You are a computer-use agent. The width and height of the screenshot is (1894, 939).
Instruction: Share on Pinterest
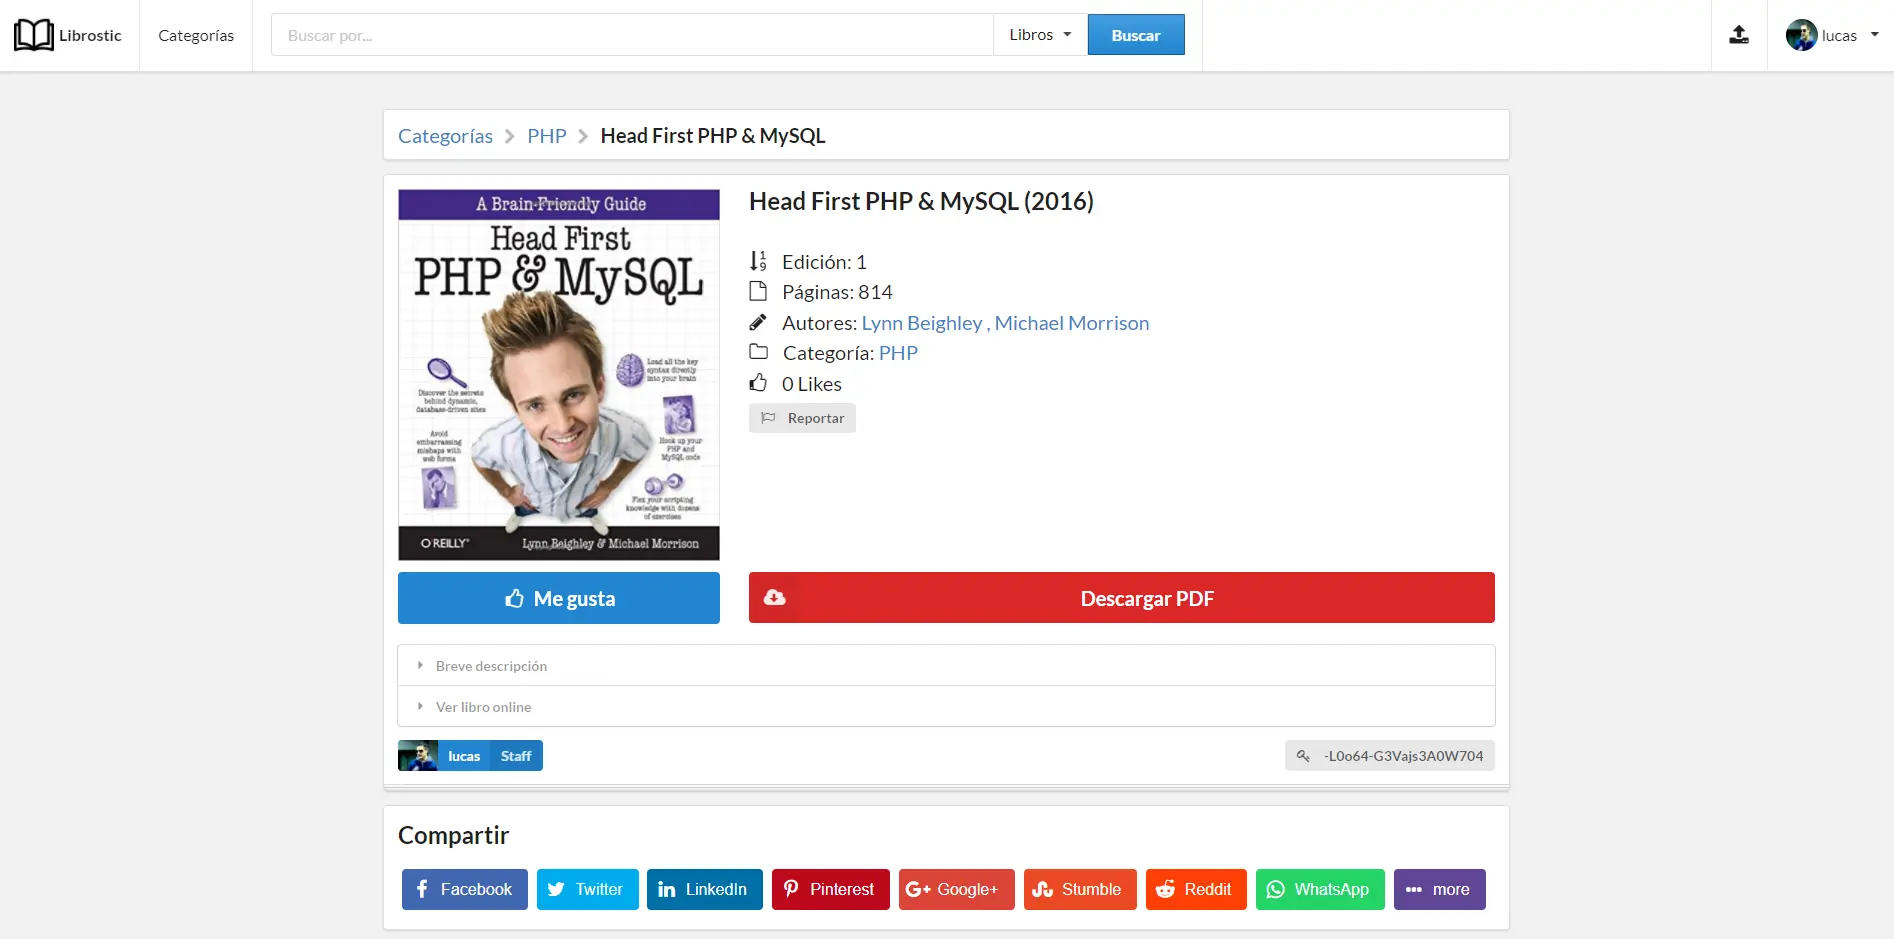pyautogui.click(x=831, y=889)
